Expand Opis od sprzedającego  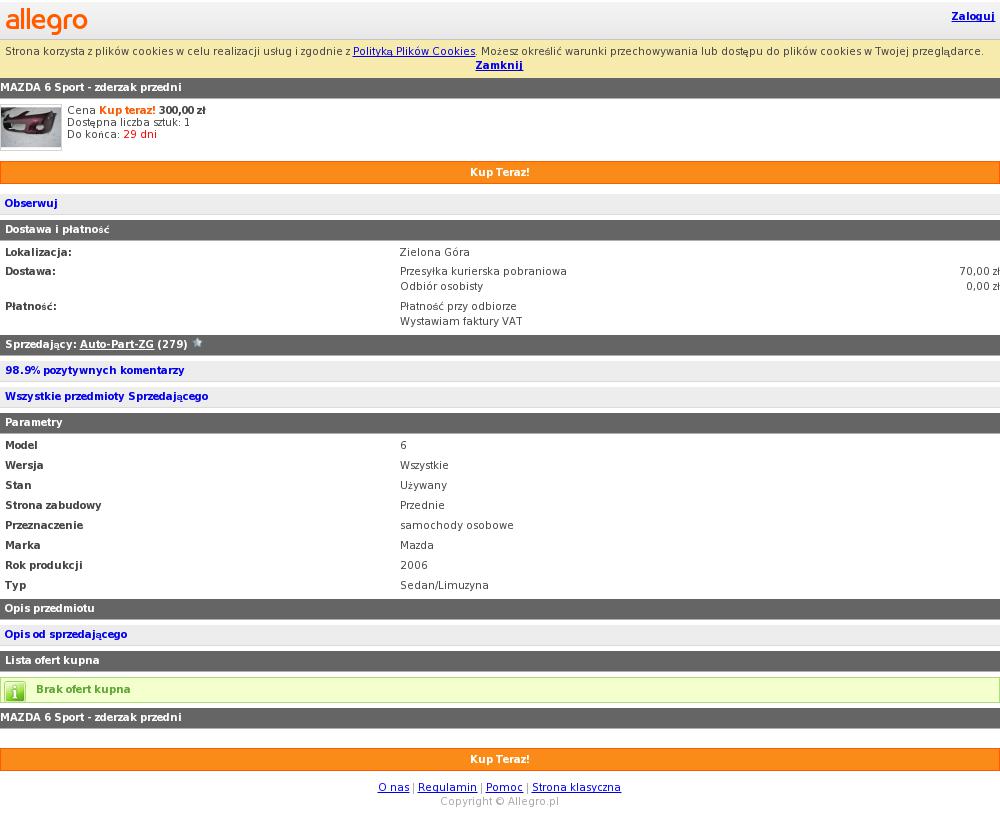pyautogui.click(x=66, y=634)
